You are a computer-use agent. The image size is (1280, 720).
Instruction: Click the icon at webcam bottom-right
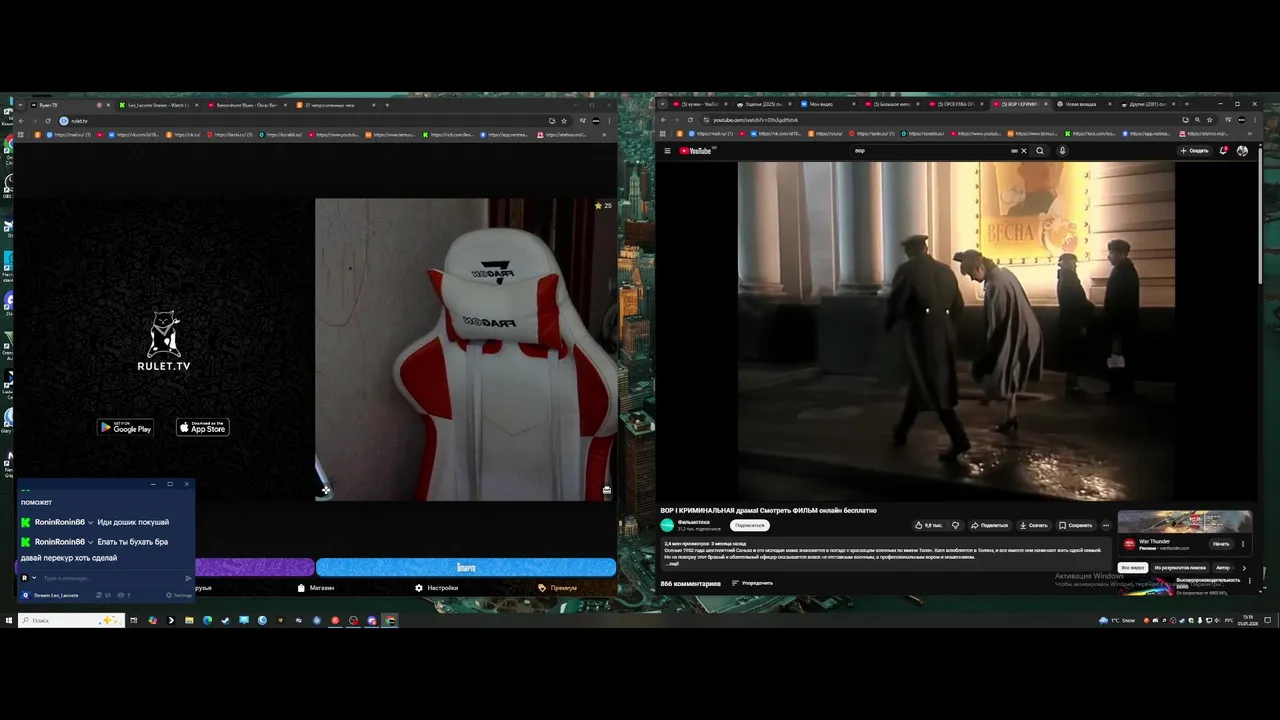point(606,490)
